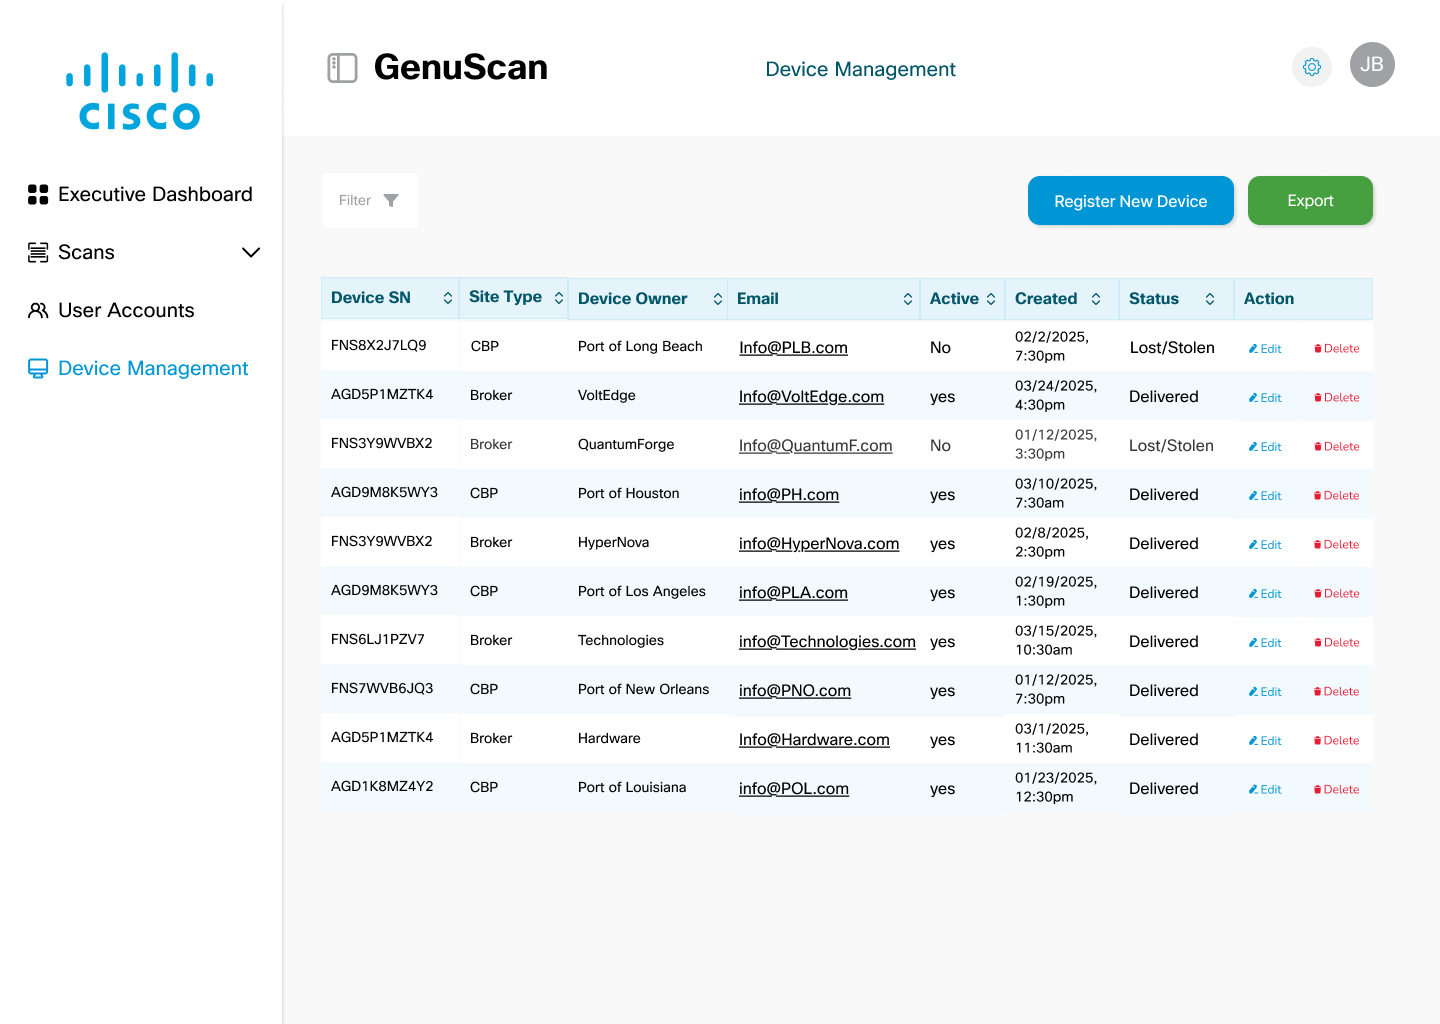
Task: Delete the VoltEdge device row
Action: point(1336,398)
